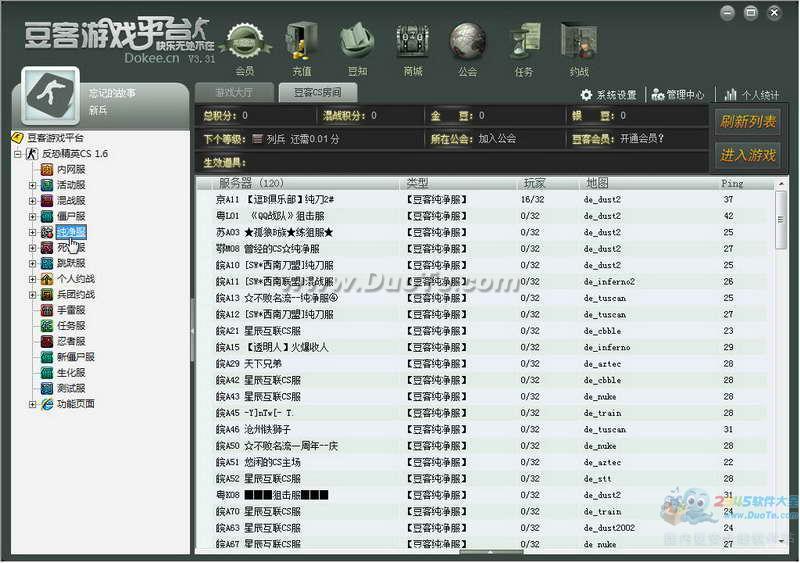Expand the 兵团约战 tree node
The height and width of the screenshot is (563, 800).
[x=32, y=295]
